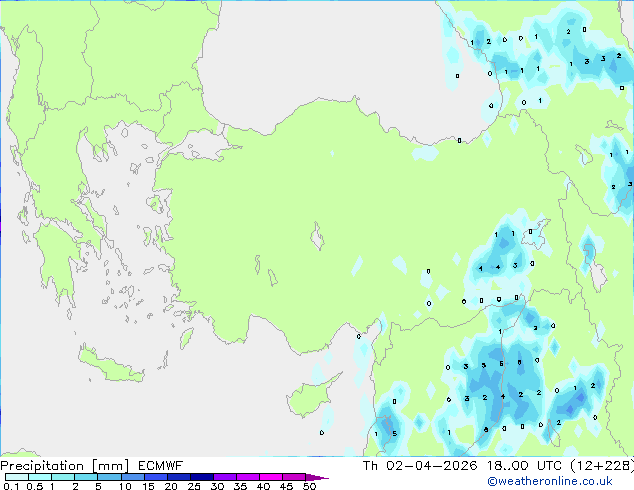Pick the dark blue 20–25 mm legend swatch
Screen dimensions: 634x490
coord(178,477)
